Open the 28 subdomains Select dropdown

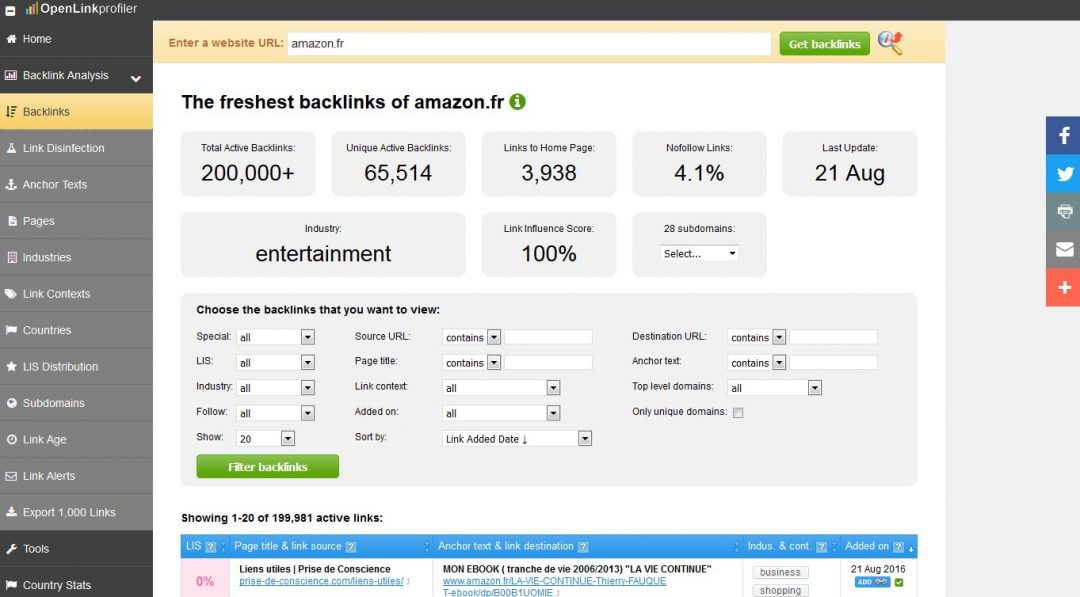click(x=698, y=253)
